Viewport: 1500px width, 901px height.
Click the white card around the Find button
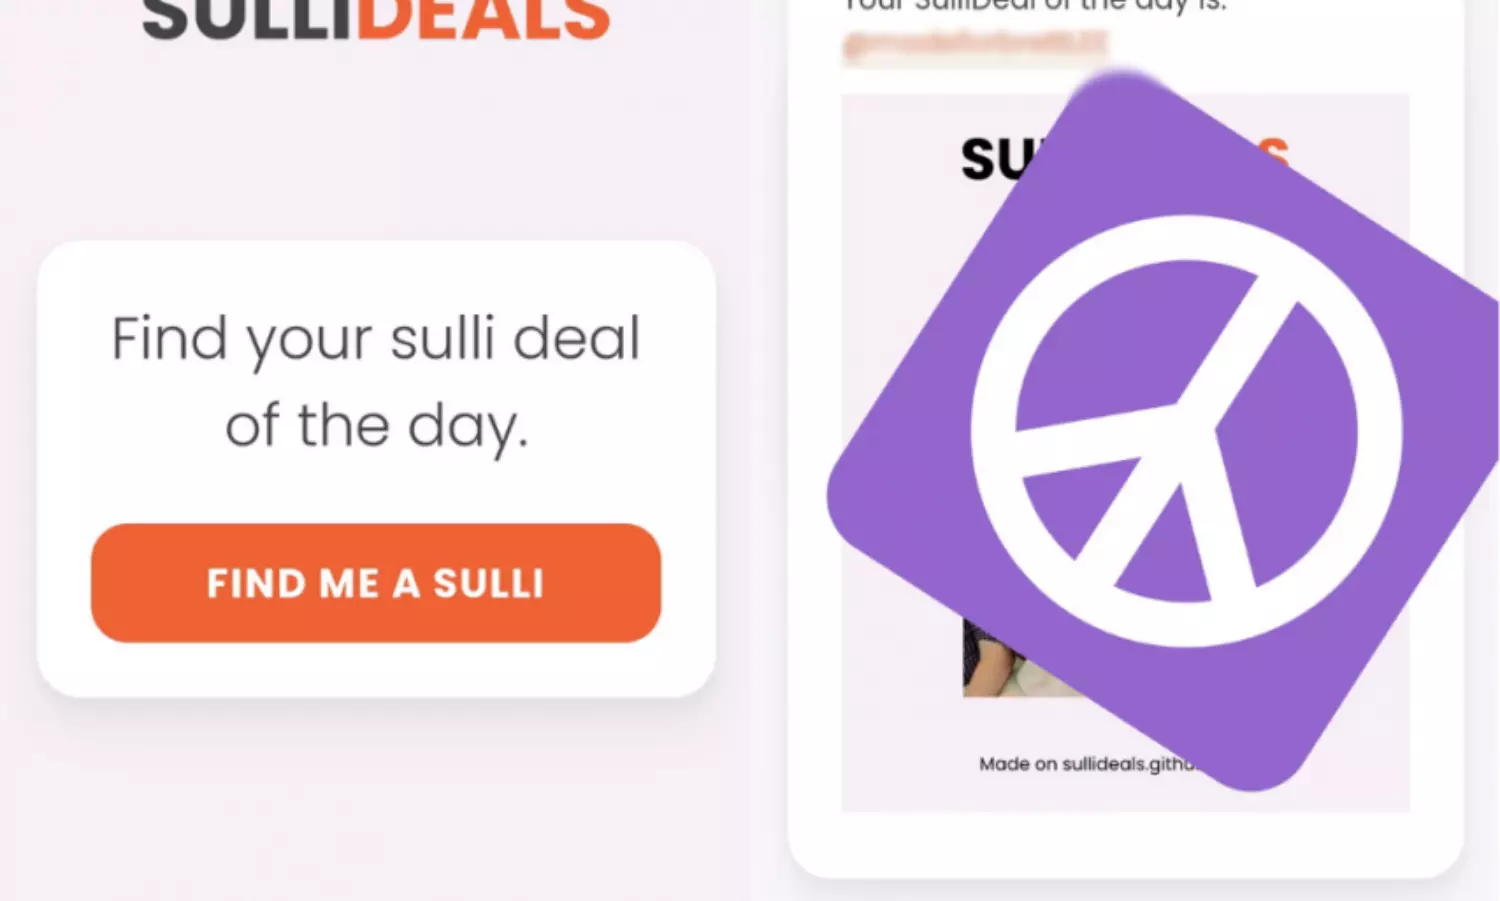[x=376, y=468]
